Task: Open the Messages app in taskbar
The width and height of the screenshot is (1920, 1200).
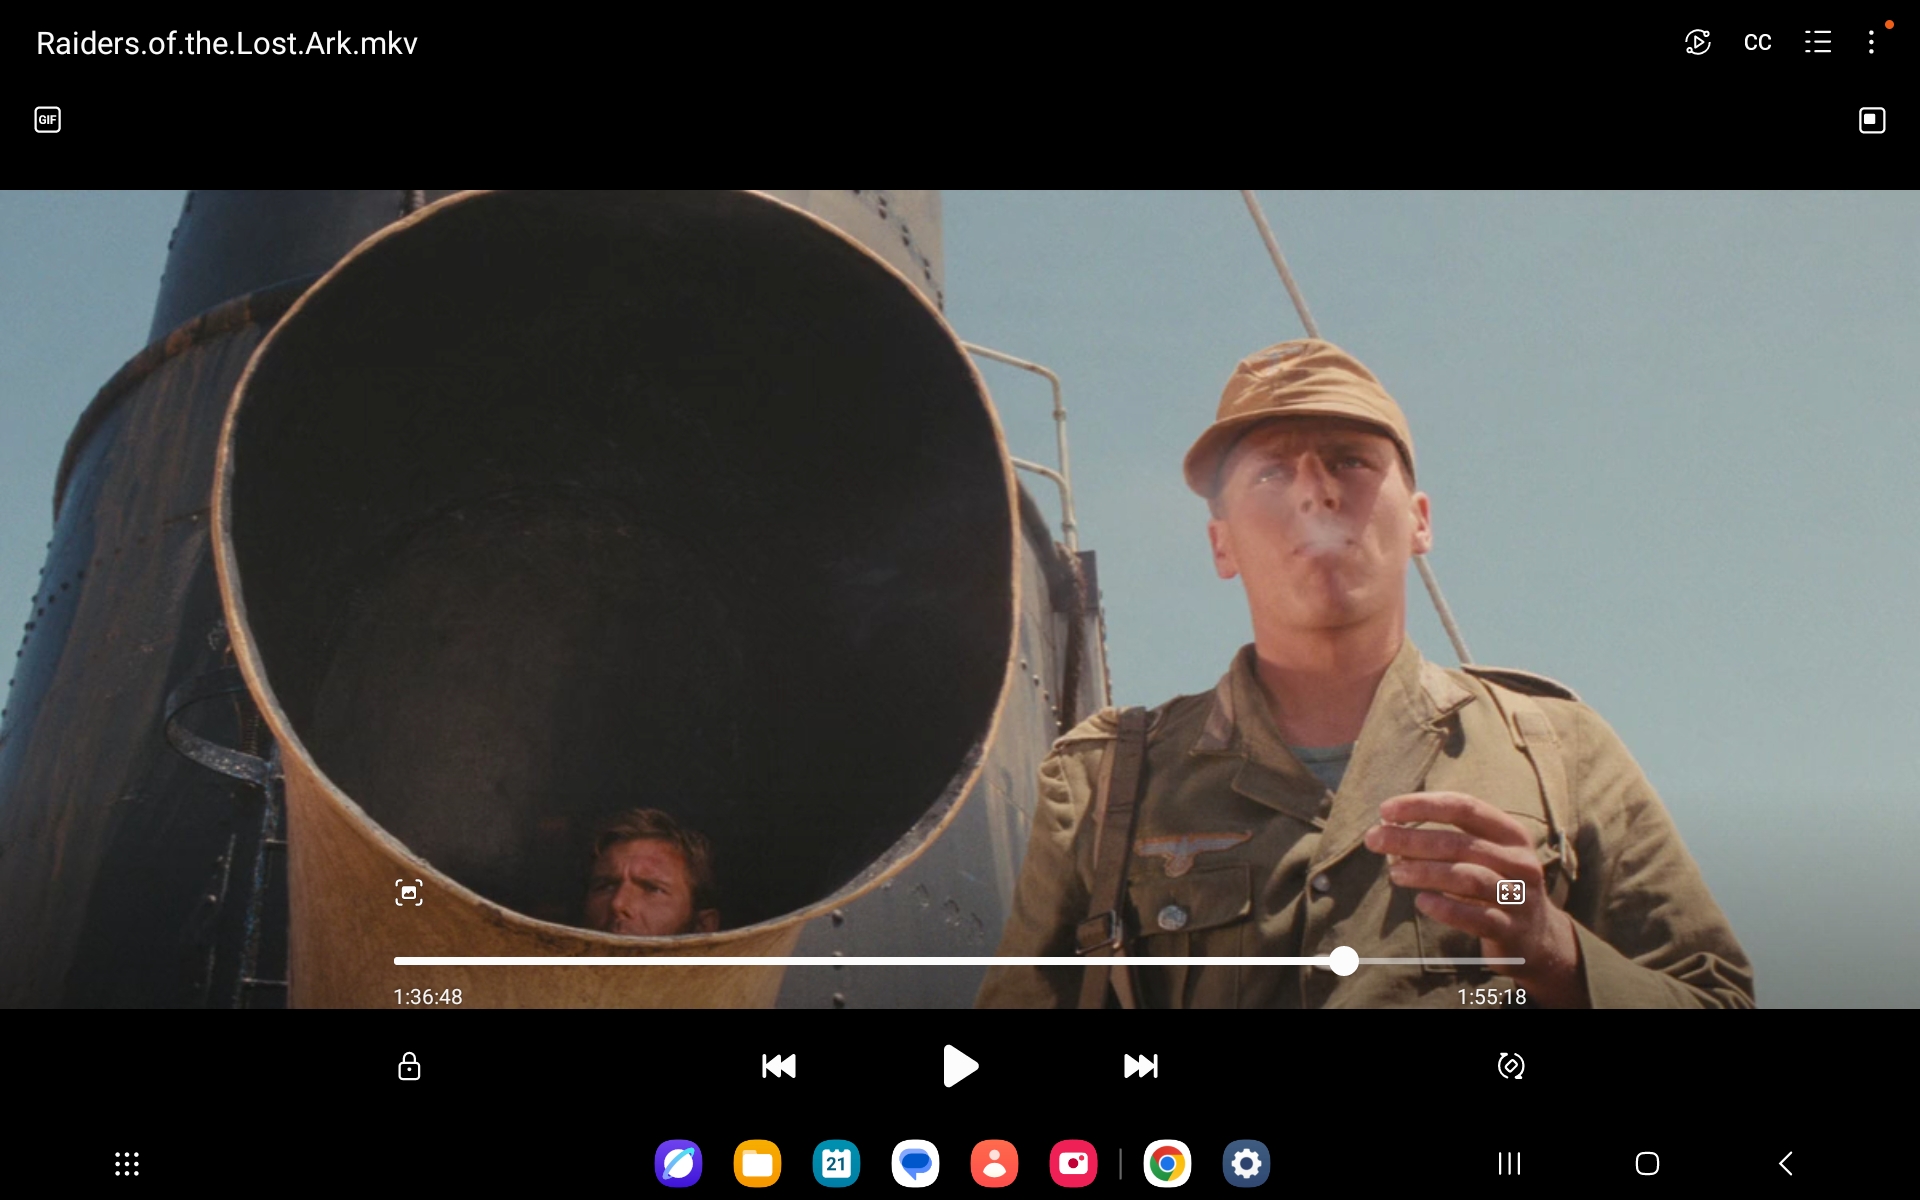Action: [915, 1164]
